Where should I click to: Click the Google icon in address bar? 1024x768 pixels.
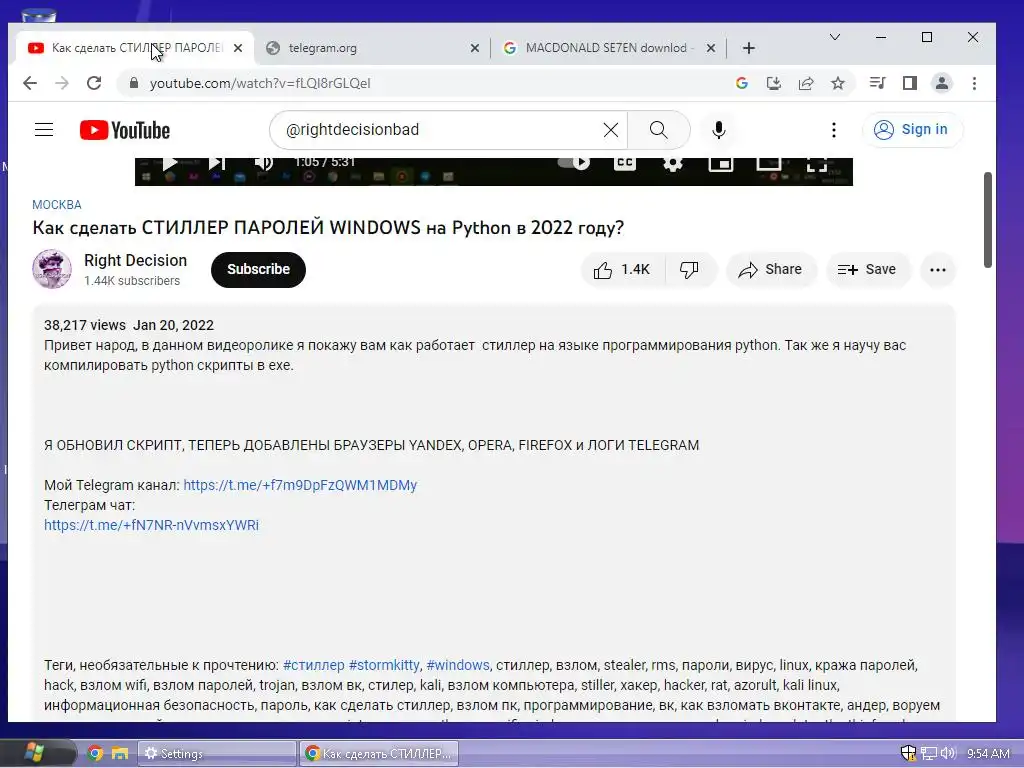741,83
